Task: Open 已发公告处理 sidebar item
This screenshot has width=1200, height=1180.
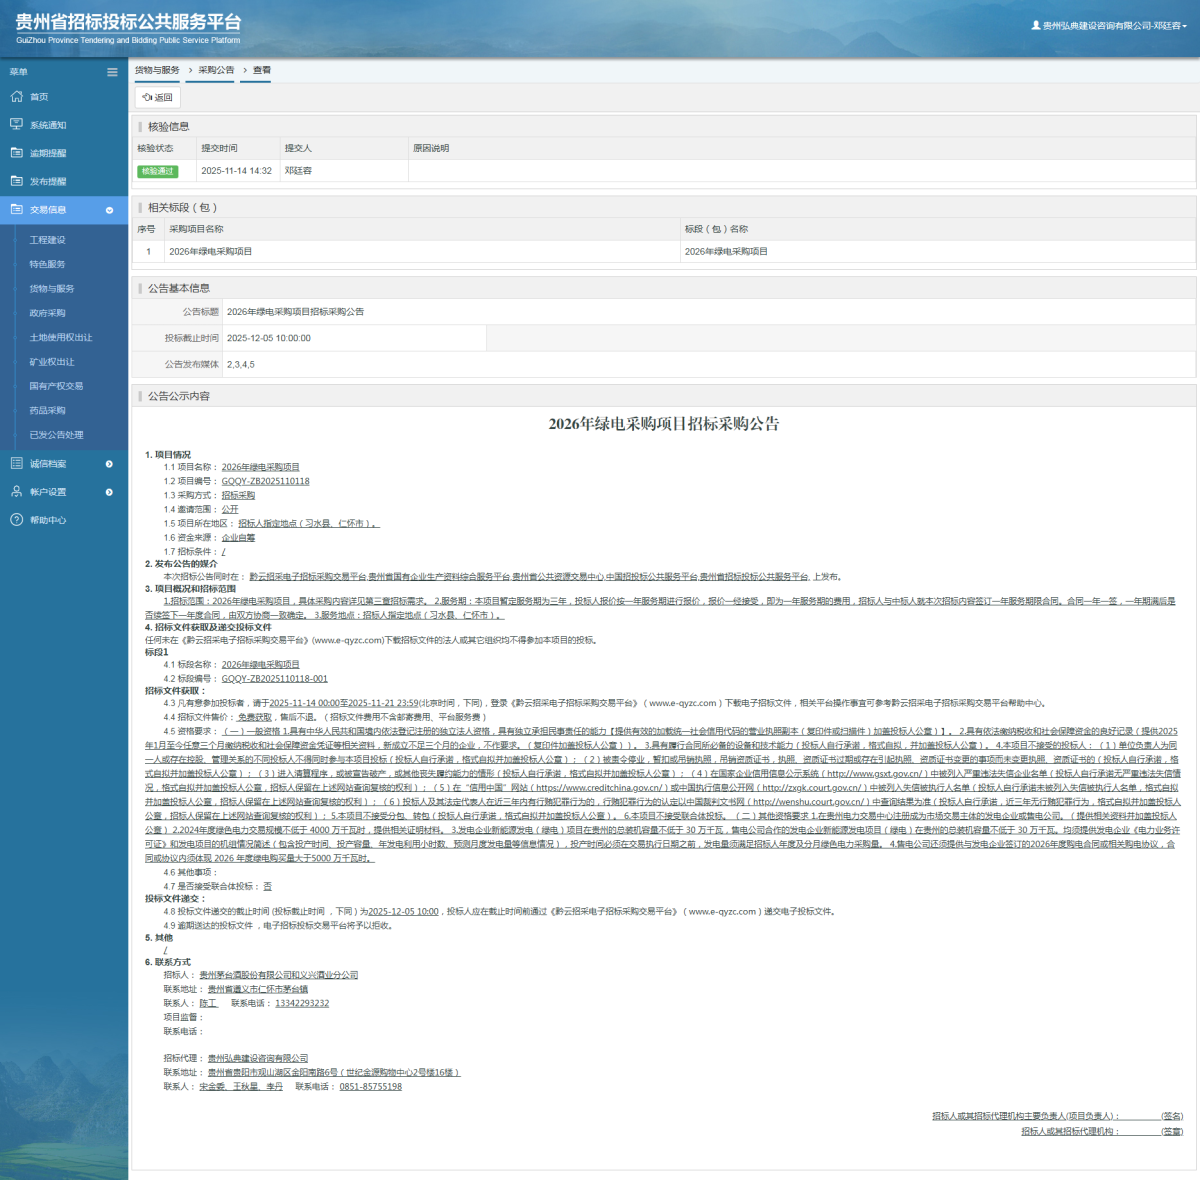Action: [56, 435]
